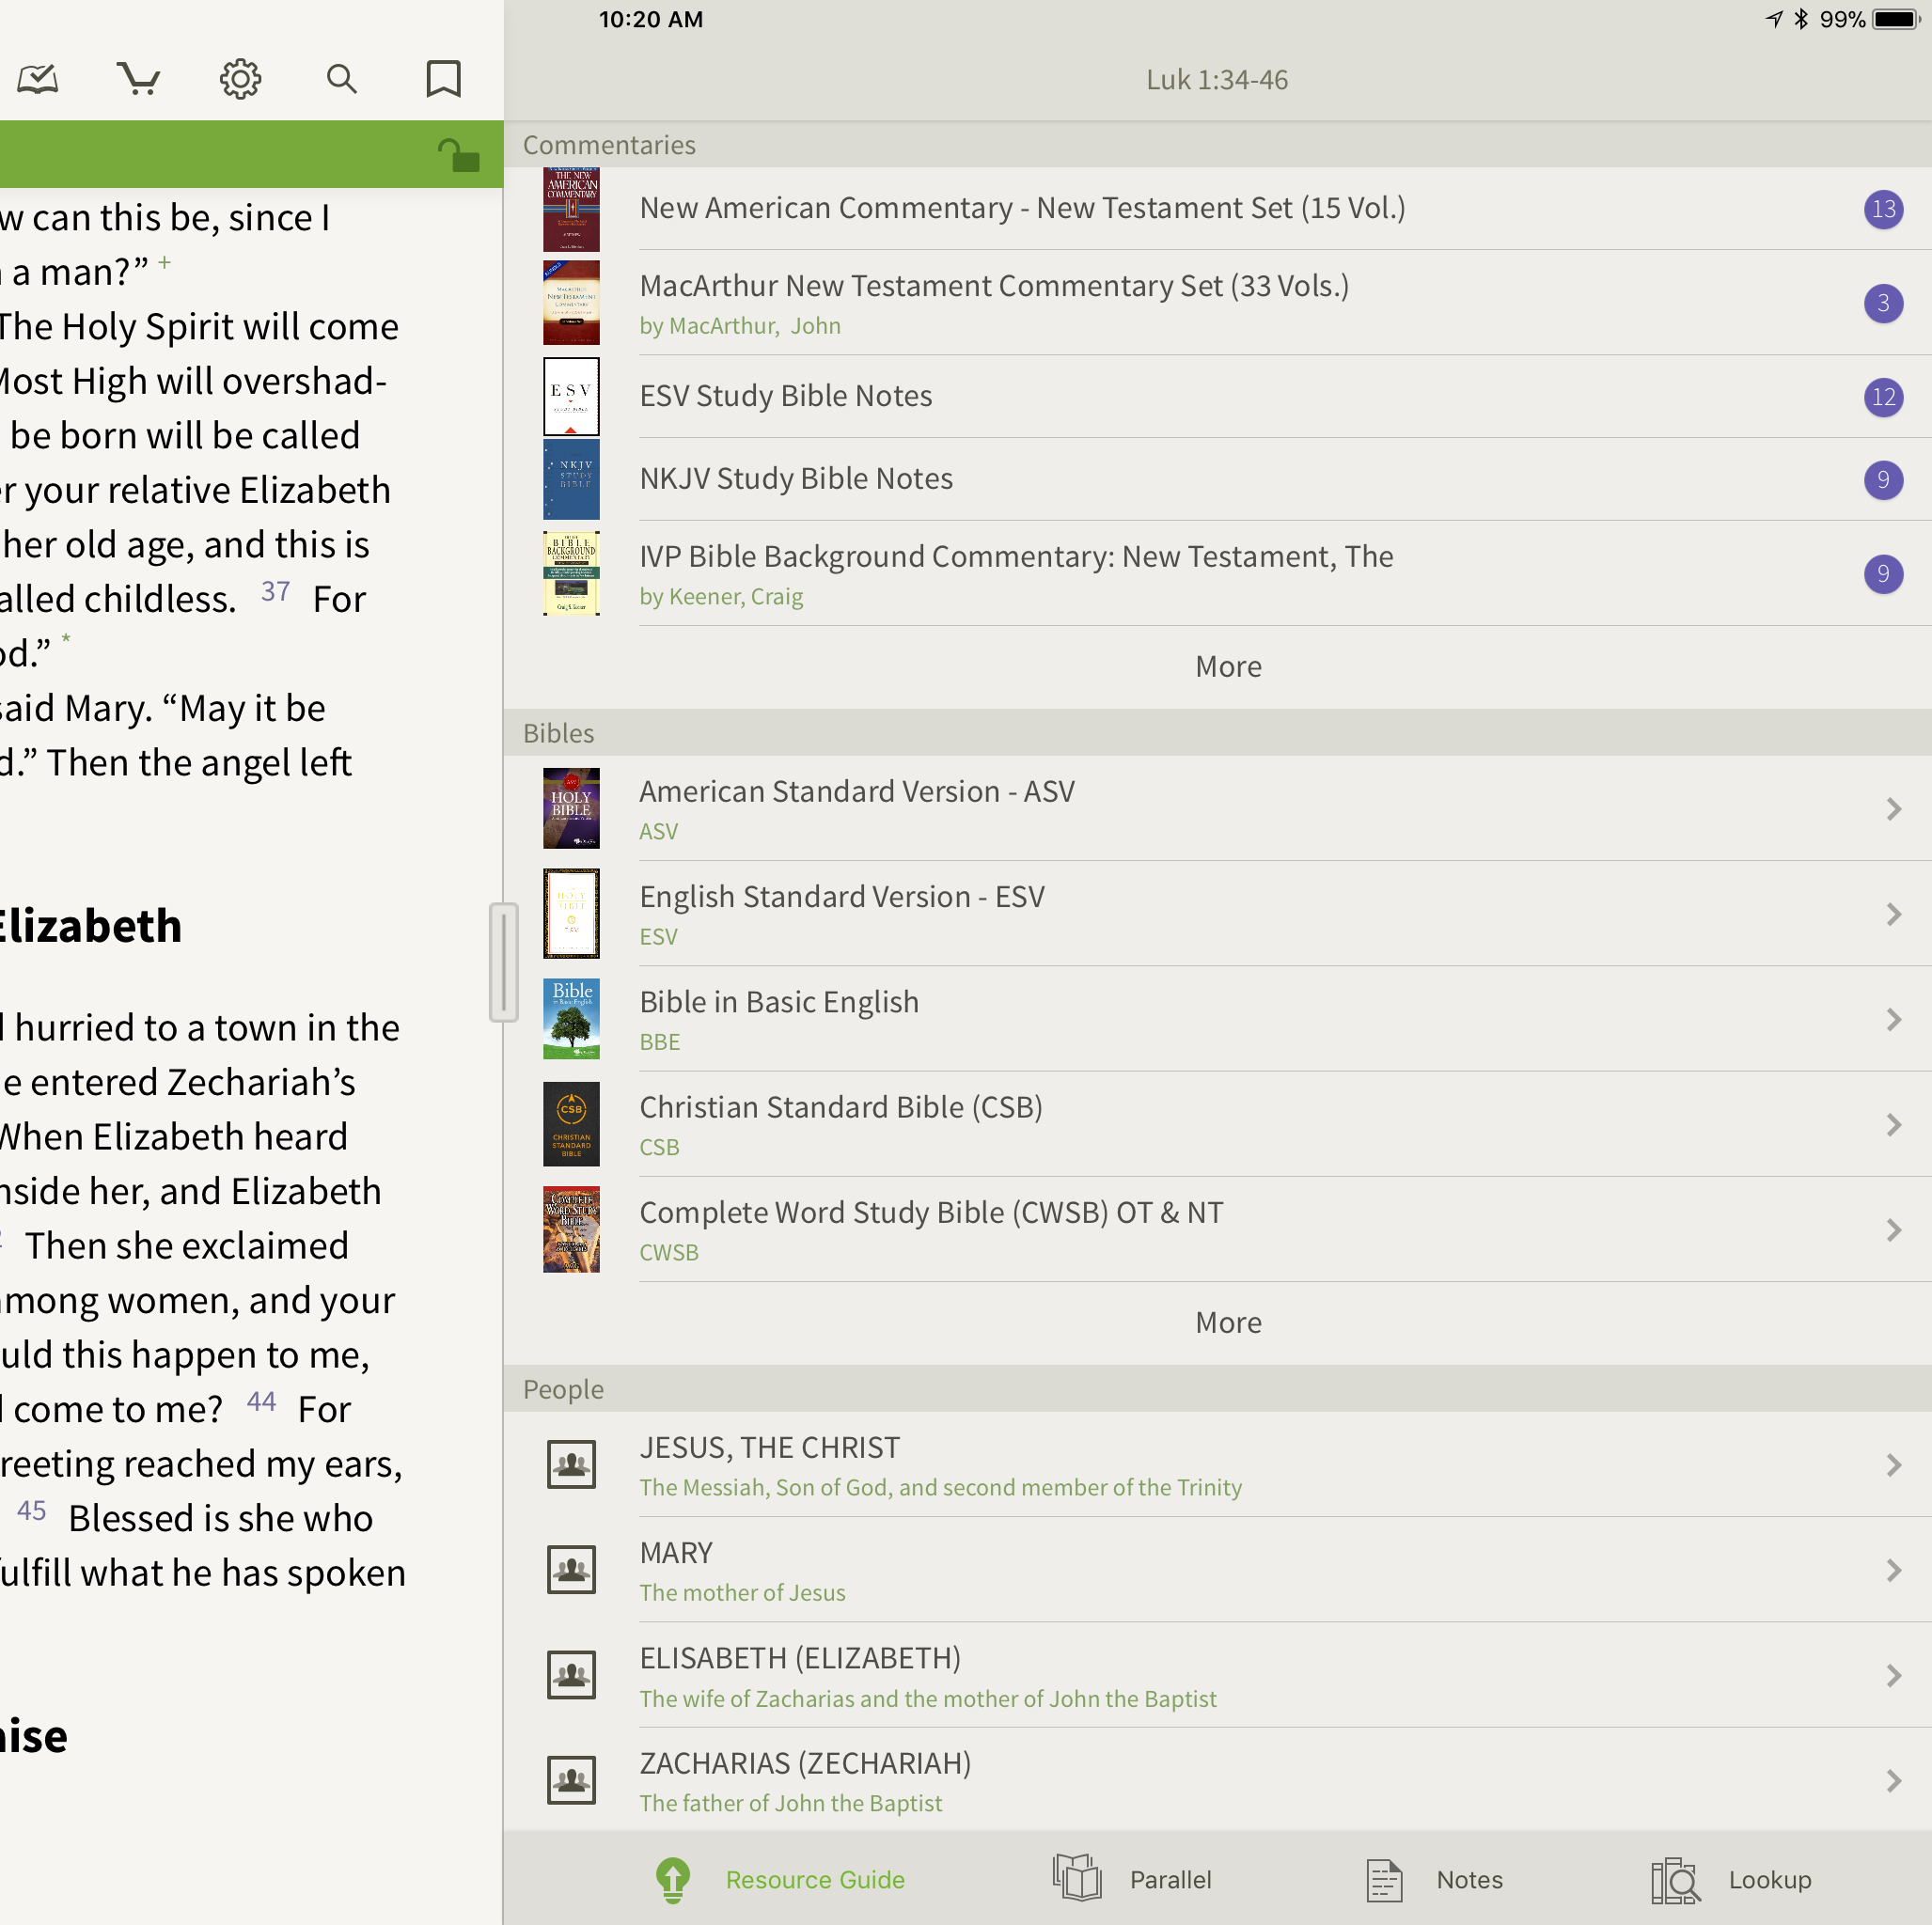The width and height of the screenshot is (1932, 1925).
Task: Switch to Resource Guide tab
Action: point(779,1880)
